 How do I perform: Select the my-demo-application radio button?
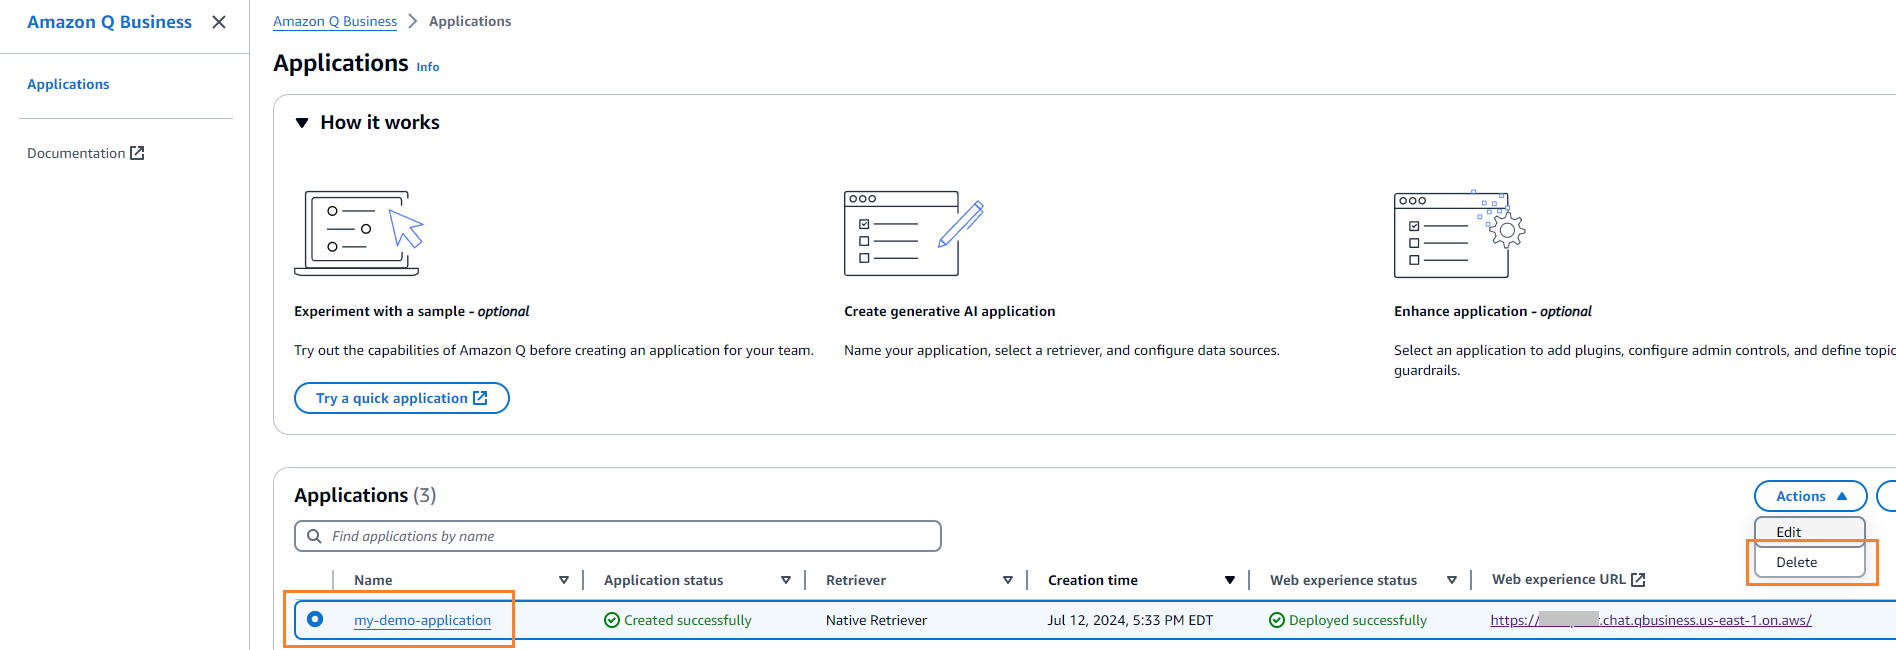(315, 619)
